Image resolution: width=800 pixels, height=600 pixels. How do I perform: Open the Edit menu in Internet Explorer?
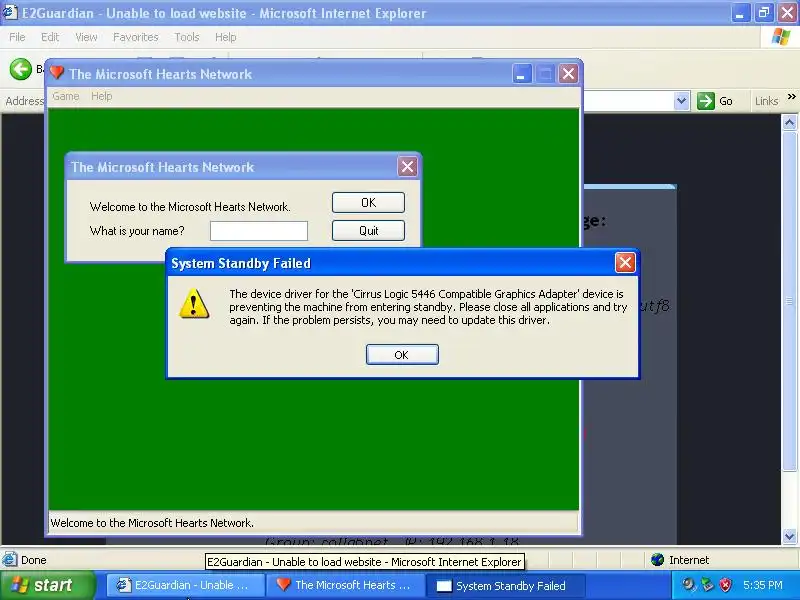(x=50, y=37)
